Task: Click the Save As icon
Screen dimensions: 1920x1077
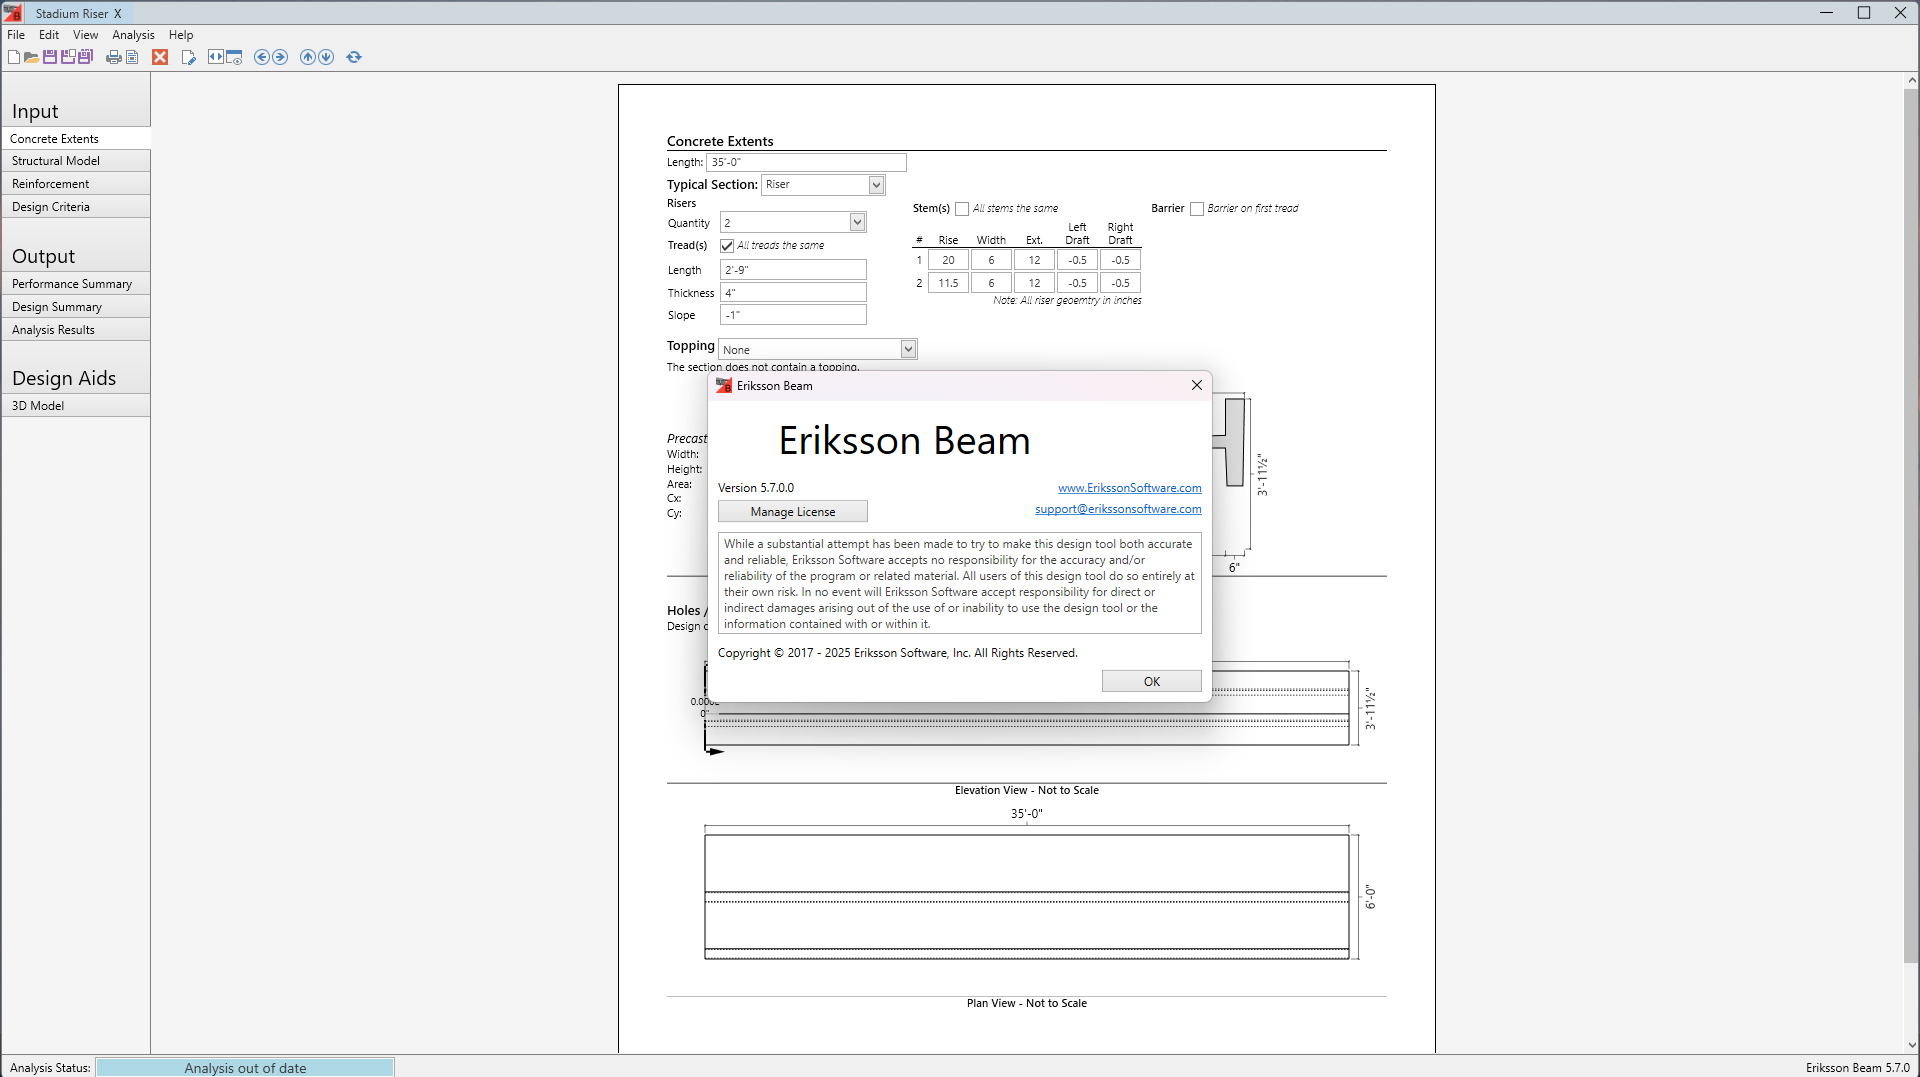Action: pos(67,57)
